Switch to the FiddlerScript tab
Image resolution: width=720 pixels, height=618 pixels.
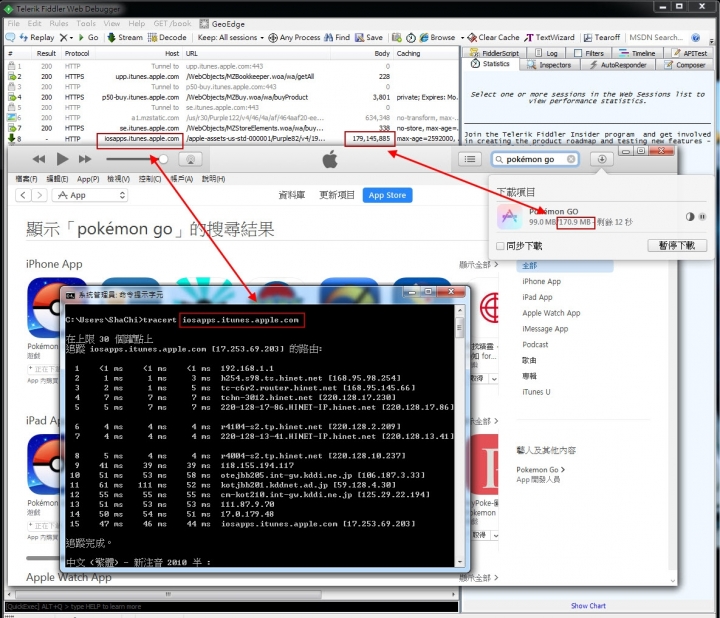click(494, 53)
